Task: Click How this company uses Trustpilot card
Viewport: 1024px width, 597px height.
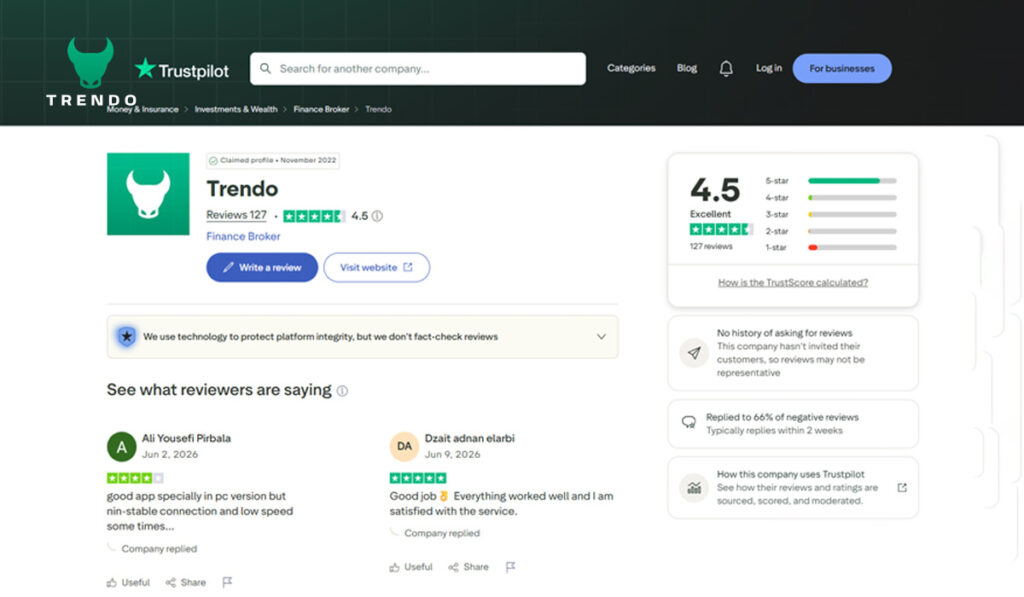Action: (x=793, y=487)
